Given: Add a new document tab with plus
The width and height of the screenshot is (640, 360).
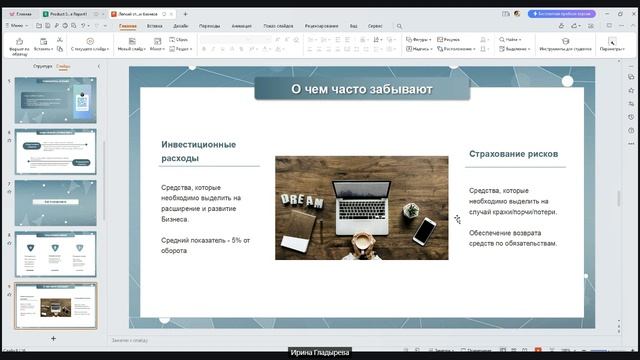Looking at the screenshot, I should pos(185,14).
